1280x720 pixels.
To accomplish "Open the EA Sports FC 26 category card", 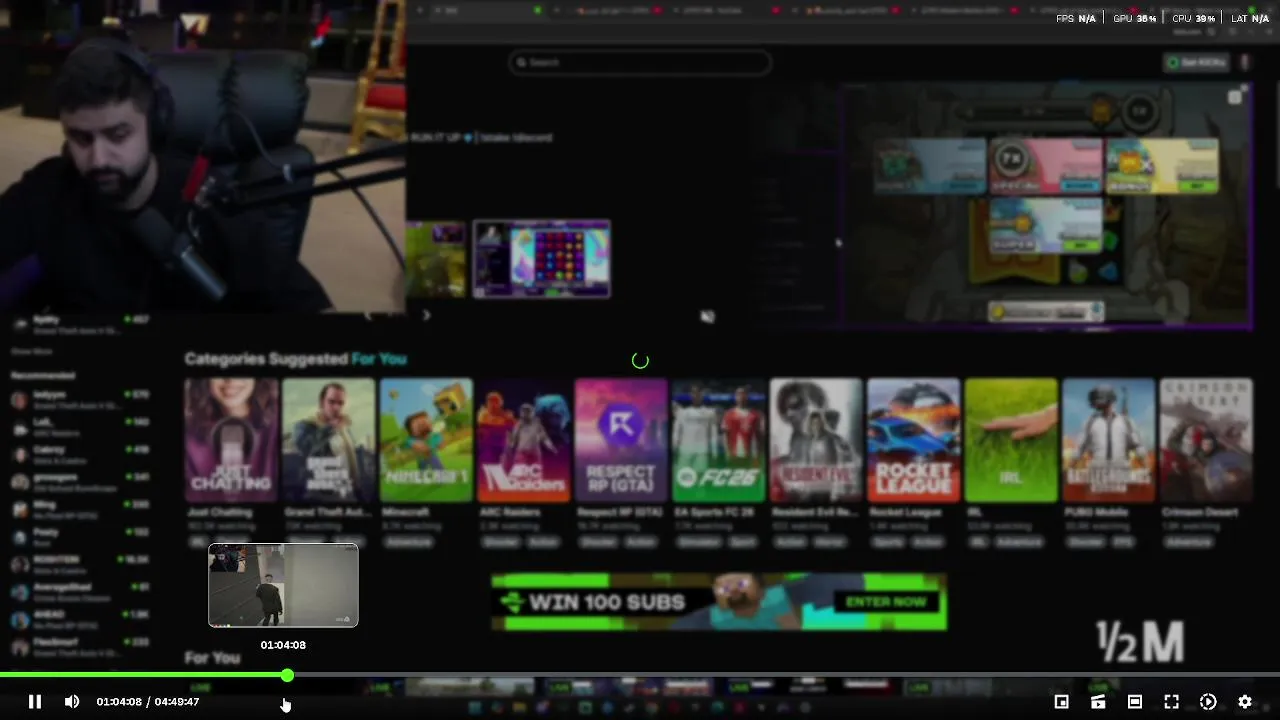I will (719, 440).
